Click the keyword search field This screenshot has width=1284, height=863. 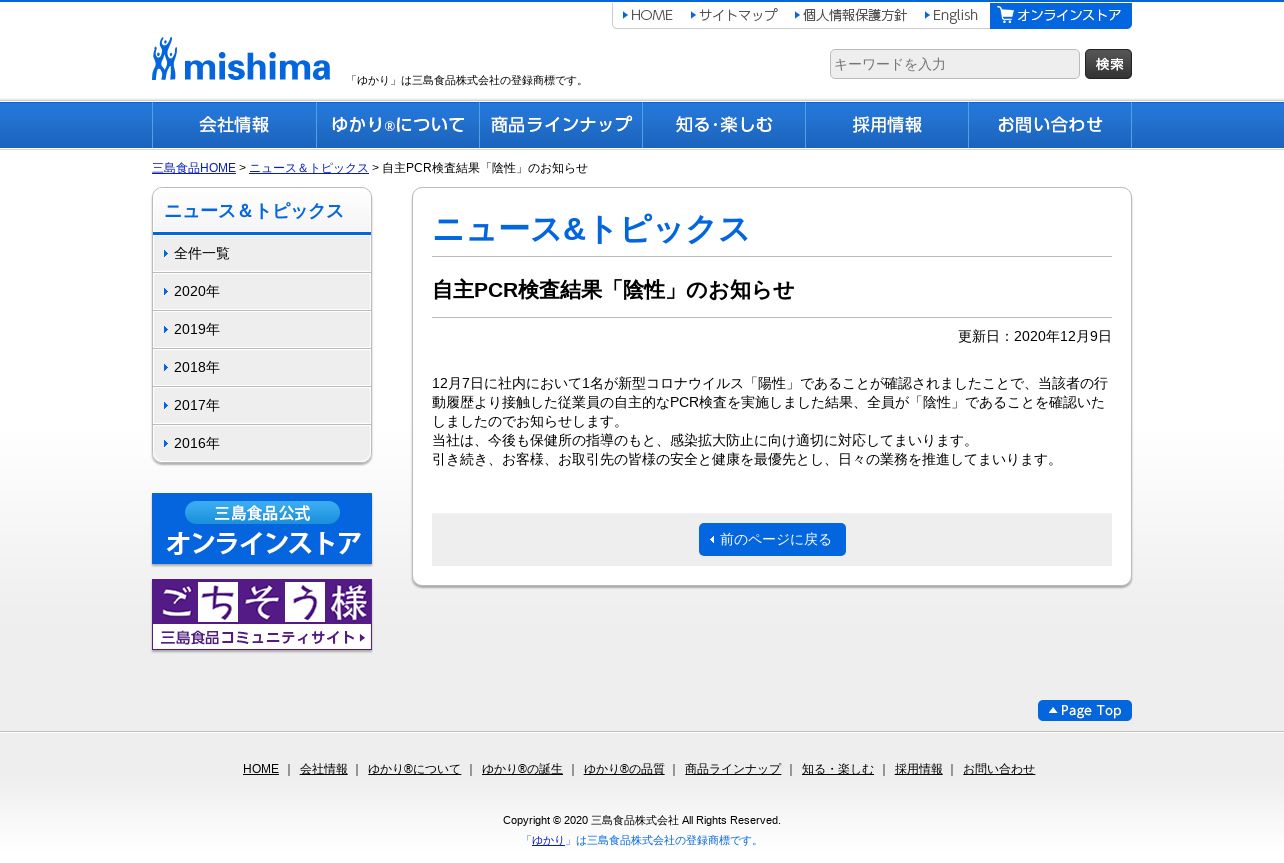955,64
